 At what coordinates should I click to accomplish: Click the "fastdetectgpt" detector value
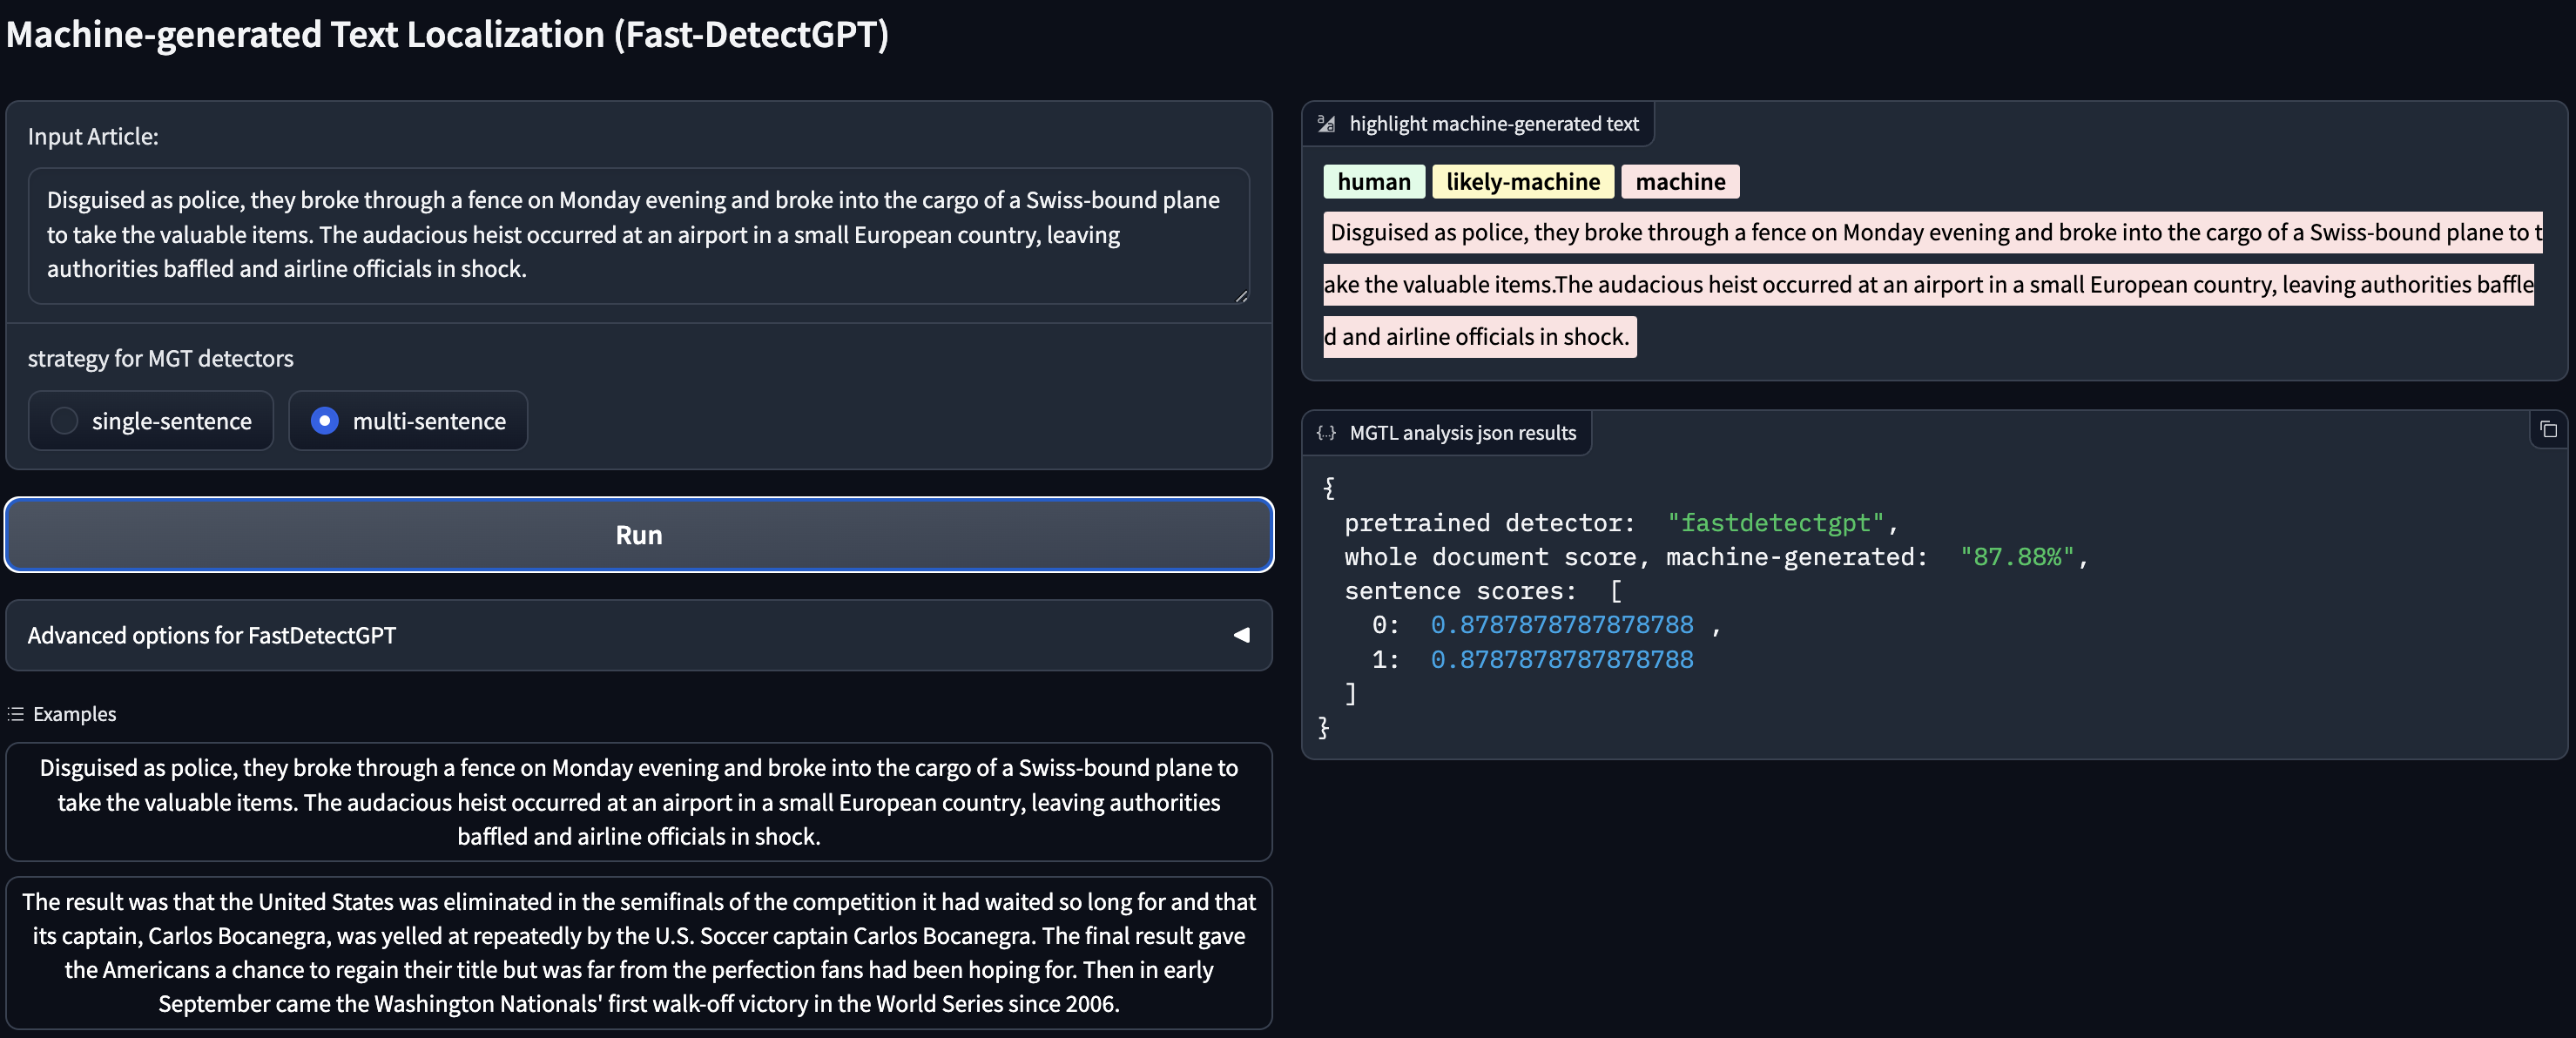tap(1775, 523)
